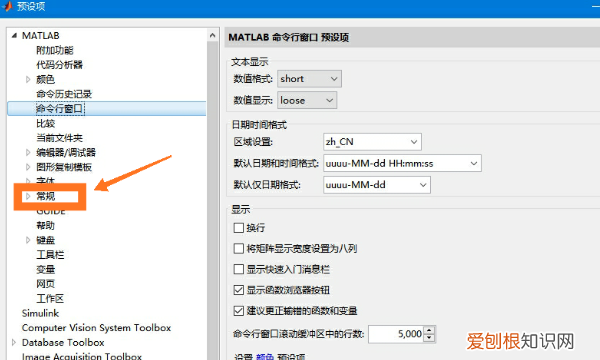
Task: Disable 显示函数浏览器按钮 checkbox
Action: [x=238, y=290]
